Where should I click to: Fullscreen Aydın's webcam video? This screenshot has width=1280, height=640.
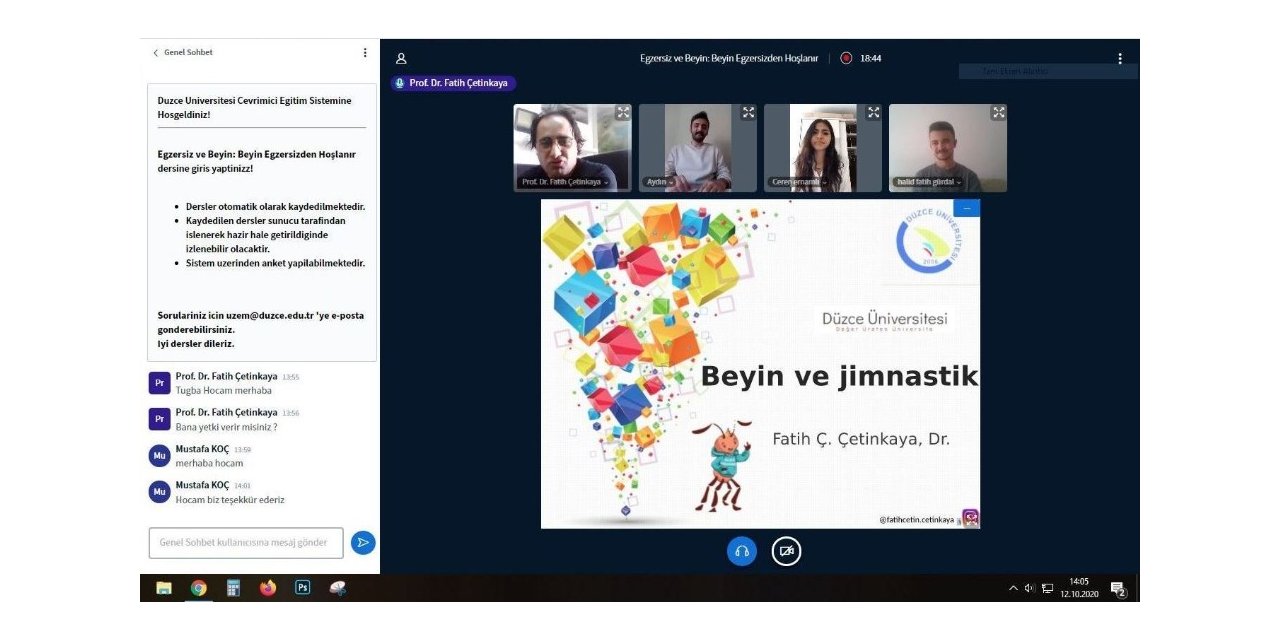click(748, 113)
